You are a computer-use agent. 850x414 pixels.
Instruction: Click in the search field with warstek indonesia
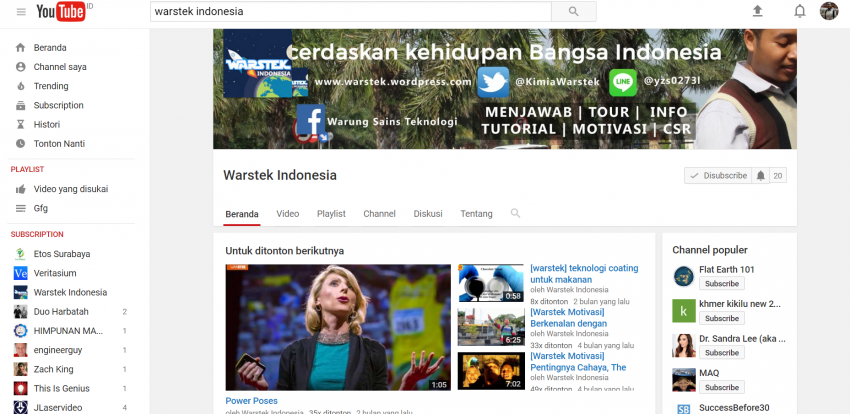351,11
